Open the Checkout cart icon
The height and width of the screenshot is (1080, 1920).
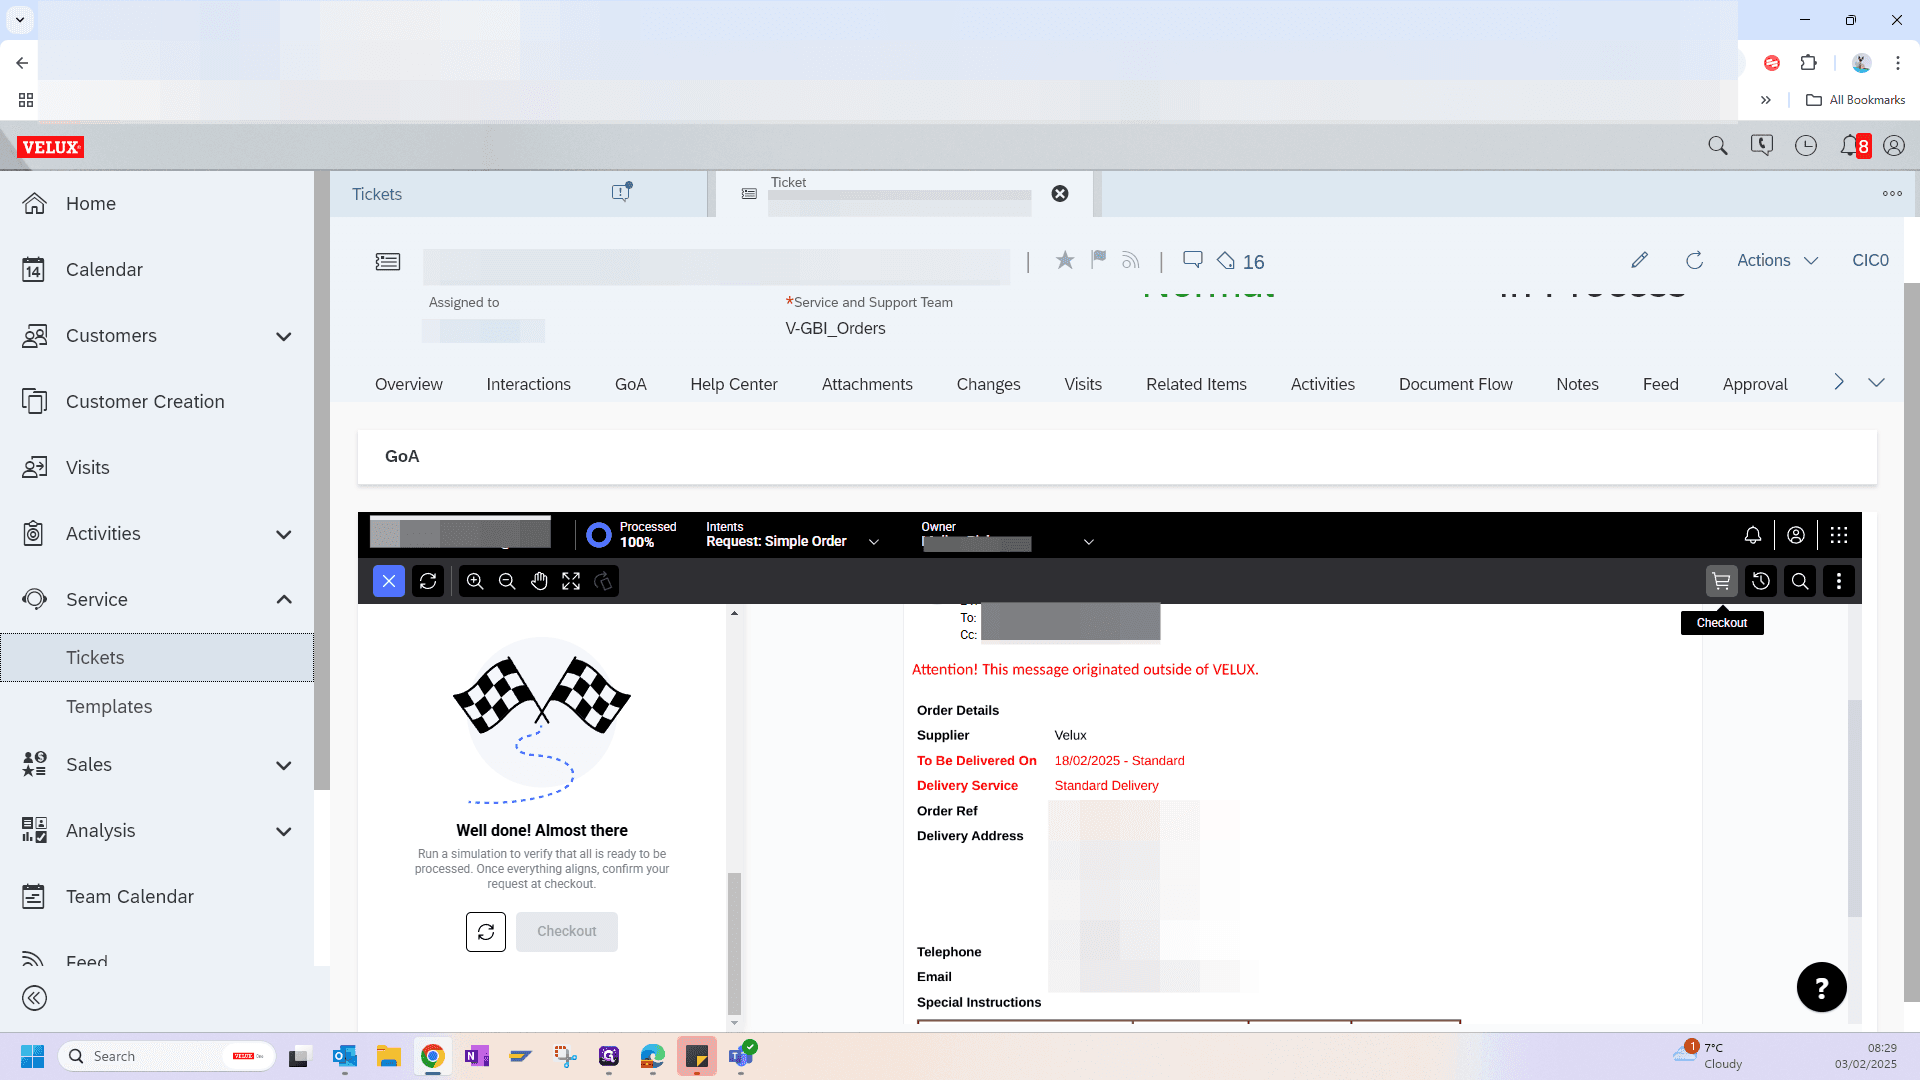tap(1721, 581)
